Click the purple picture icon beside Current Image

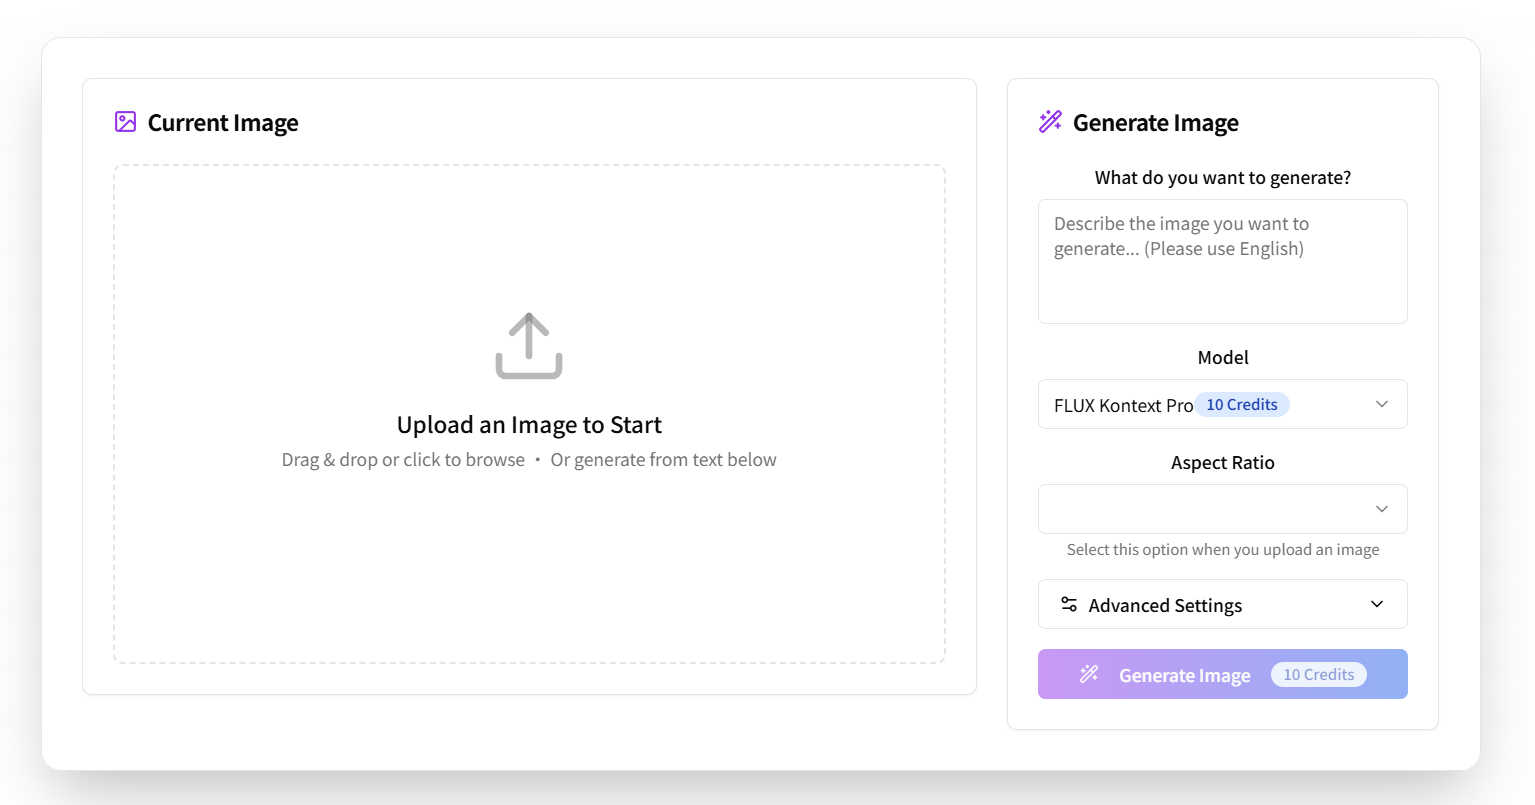(x=124, y=120)
